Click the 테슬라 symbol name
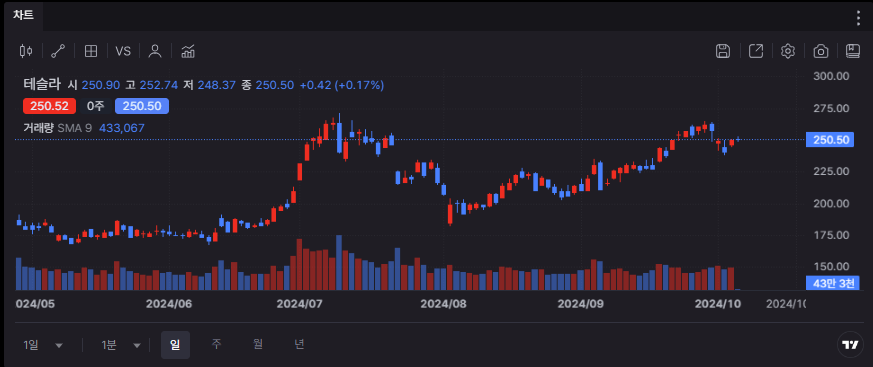Image resolution: width=873 pixels, height=367 pixels. click(41, 85)
